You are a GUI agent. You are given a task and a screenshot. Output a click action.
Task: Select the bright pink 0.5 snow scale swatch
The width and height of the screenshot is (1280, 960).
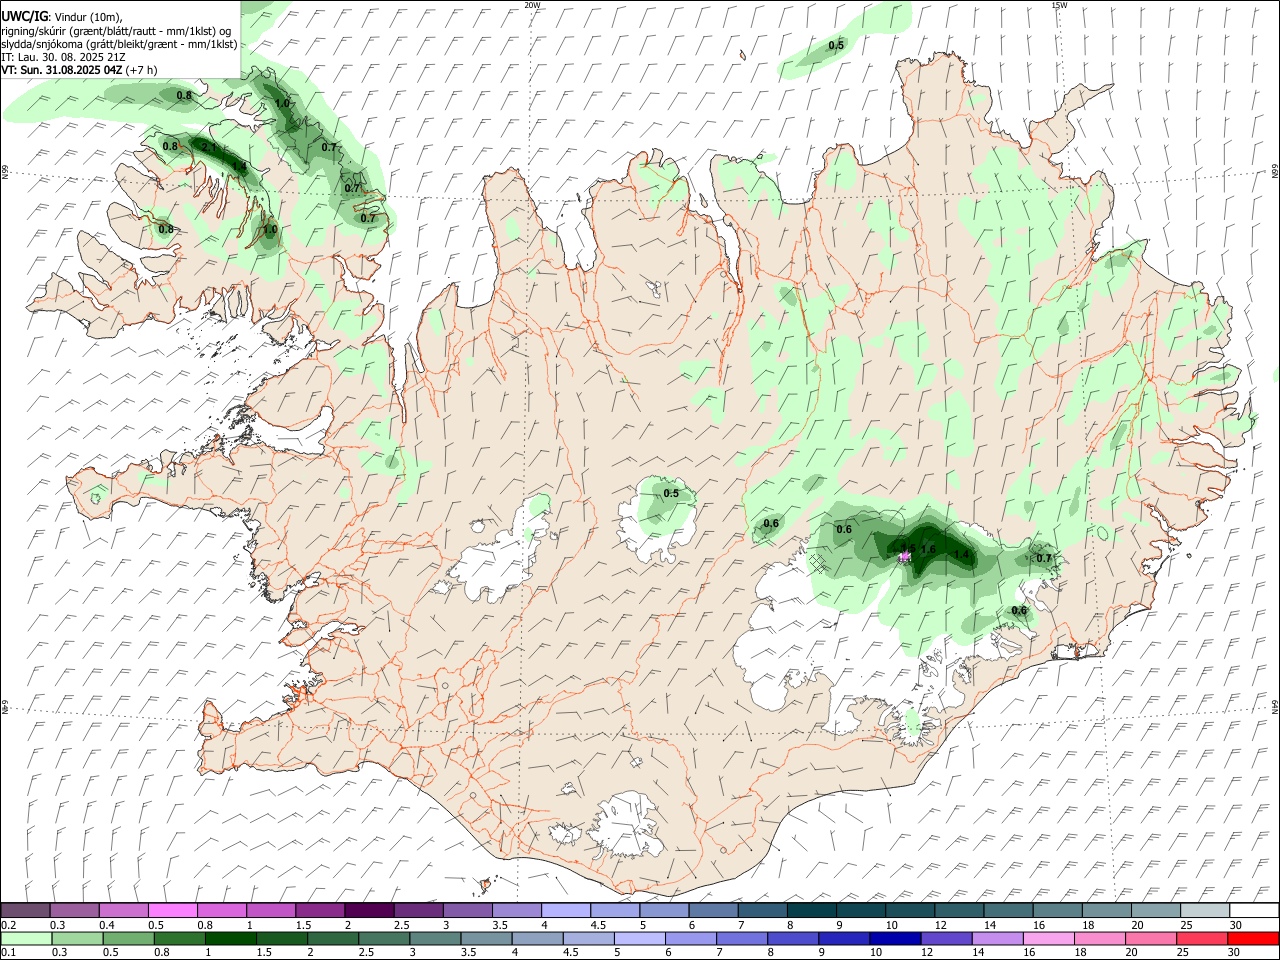pyautogui.click(x=173, y=910)
